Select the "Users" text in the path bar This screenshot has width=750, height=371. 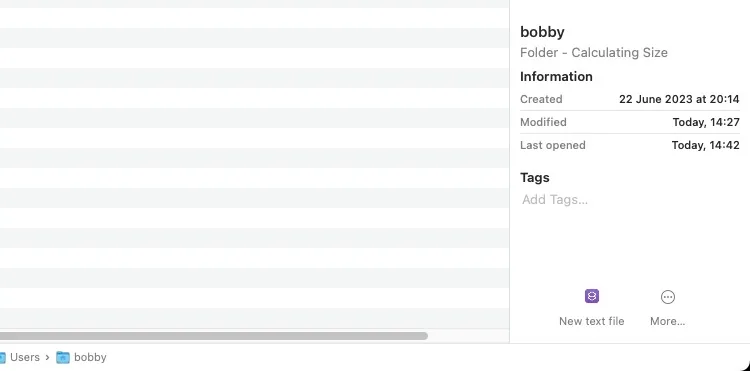point(25,357)
